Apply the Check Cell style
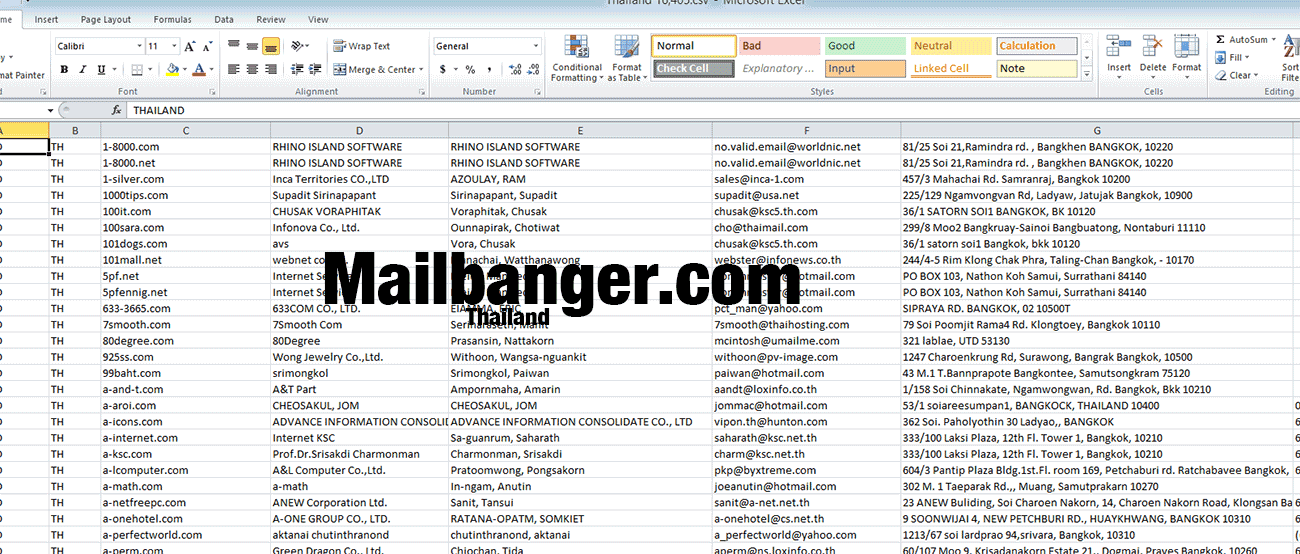Screen dimensions: 1300x554 pos(693,69)
